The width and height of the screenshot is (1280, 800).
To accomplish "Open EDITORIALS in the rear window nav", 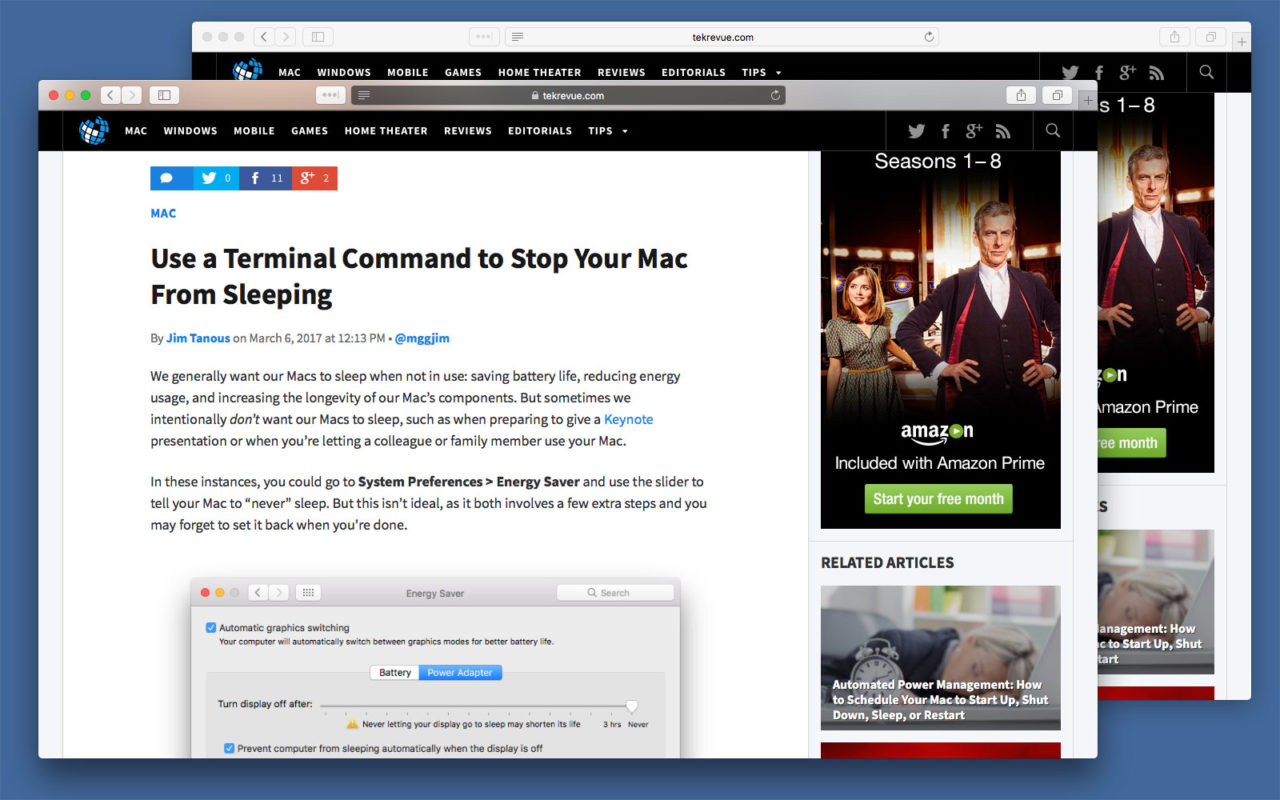I will [694, 72].
